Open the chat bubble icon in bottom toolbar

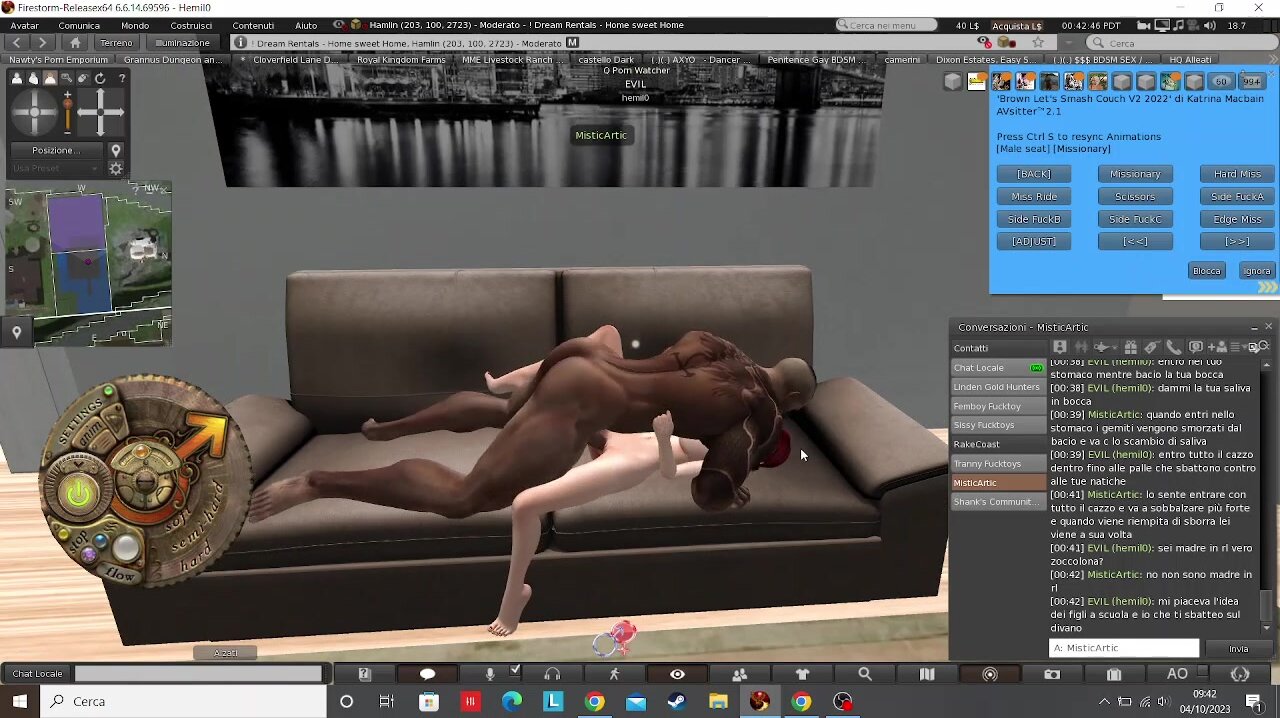427,674
